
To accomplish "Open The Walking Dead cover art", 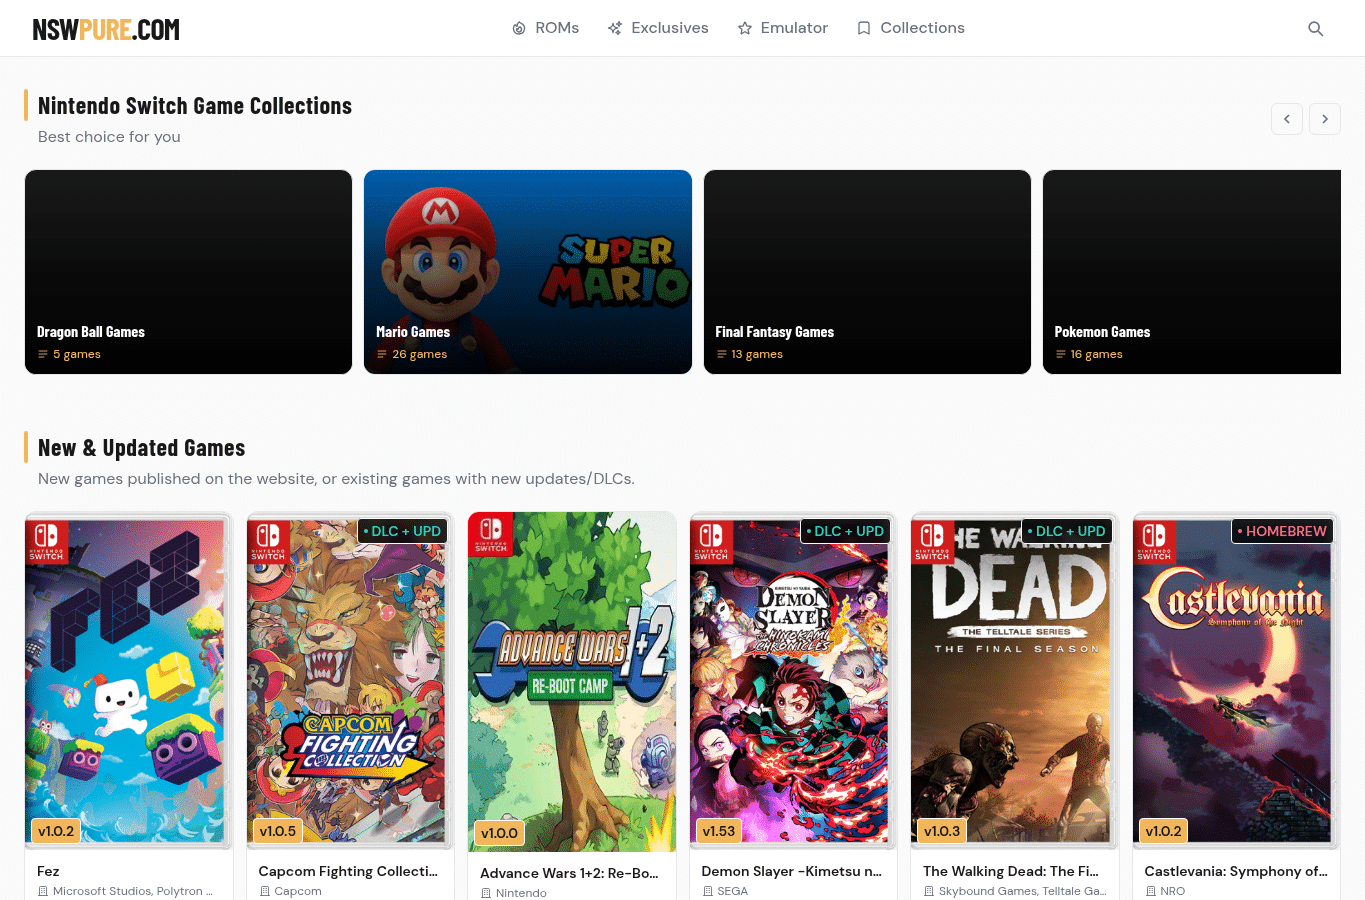I will click(x=1014, y=680).
